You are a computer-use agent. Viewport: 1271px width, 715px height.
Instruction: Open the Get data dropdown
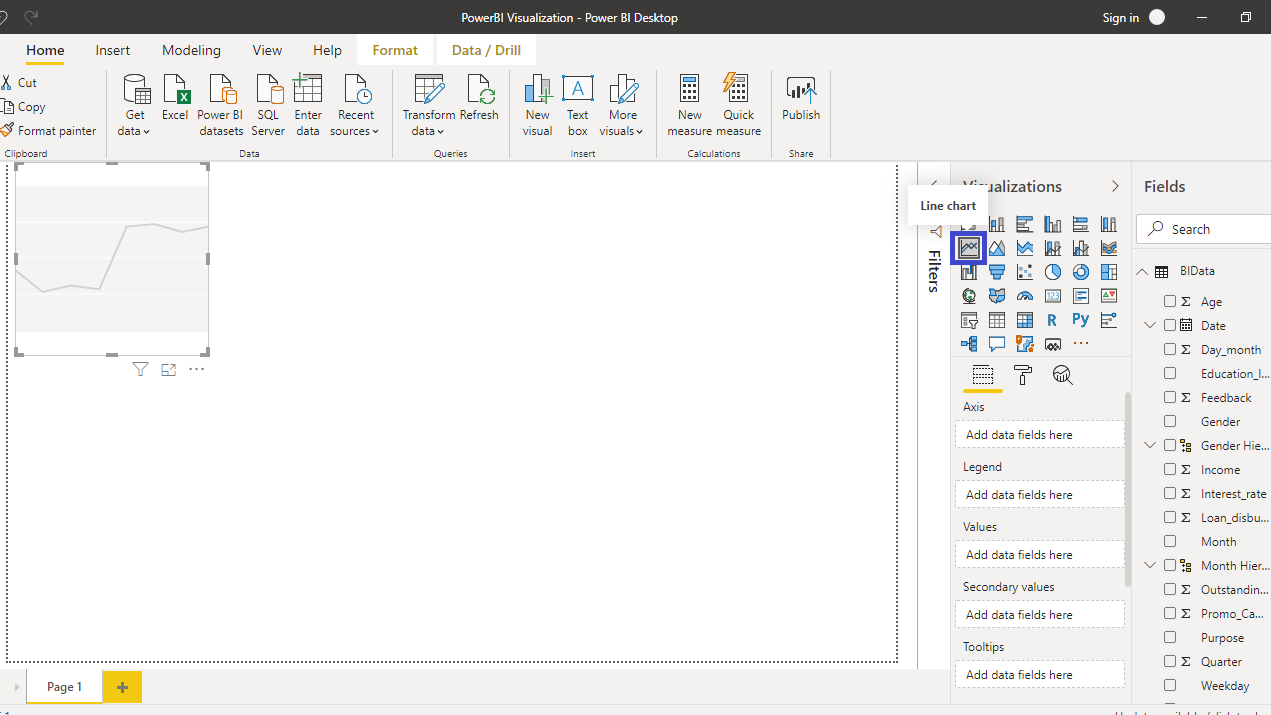(x=135, y=105)
